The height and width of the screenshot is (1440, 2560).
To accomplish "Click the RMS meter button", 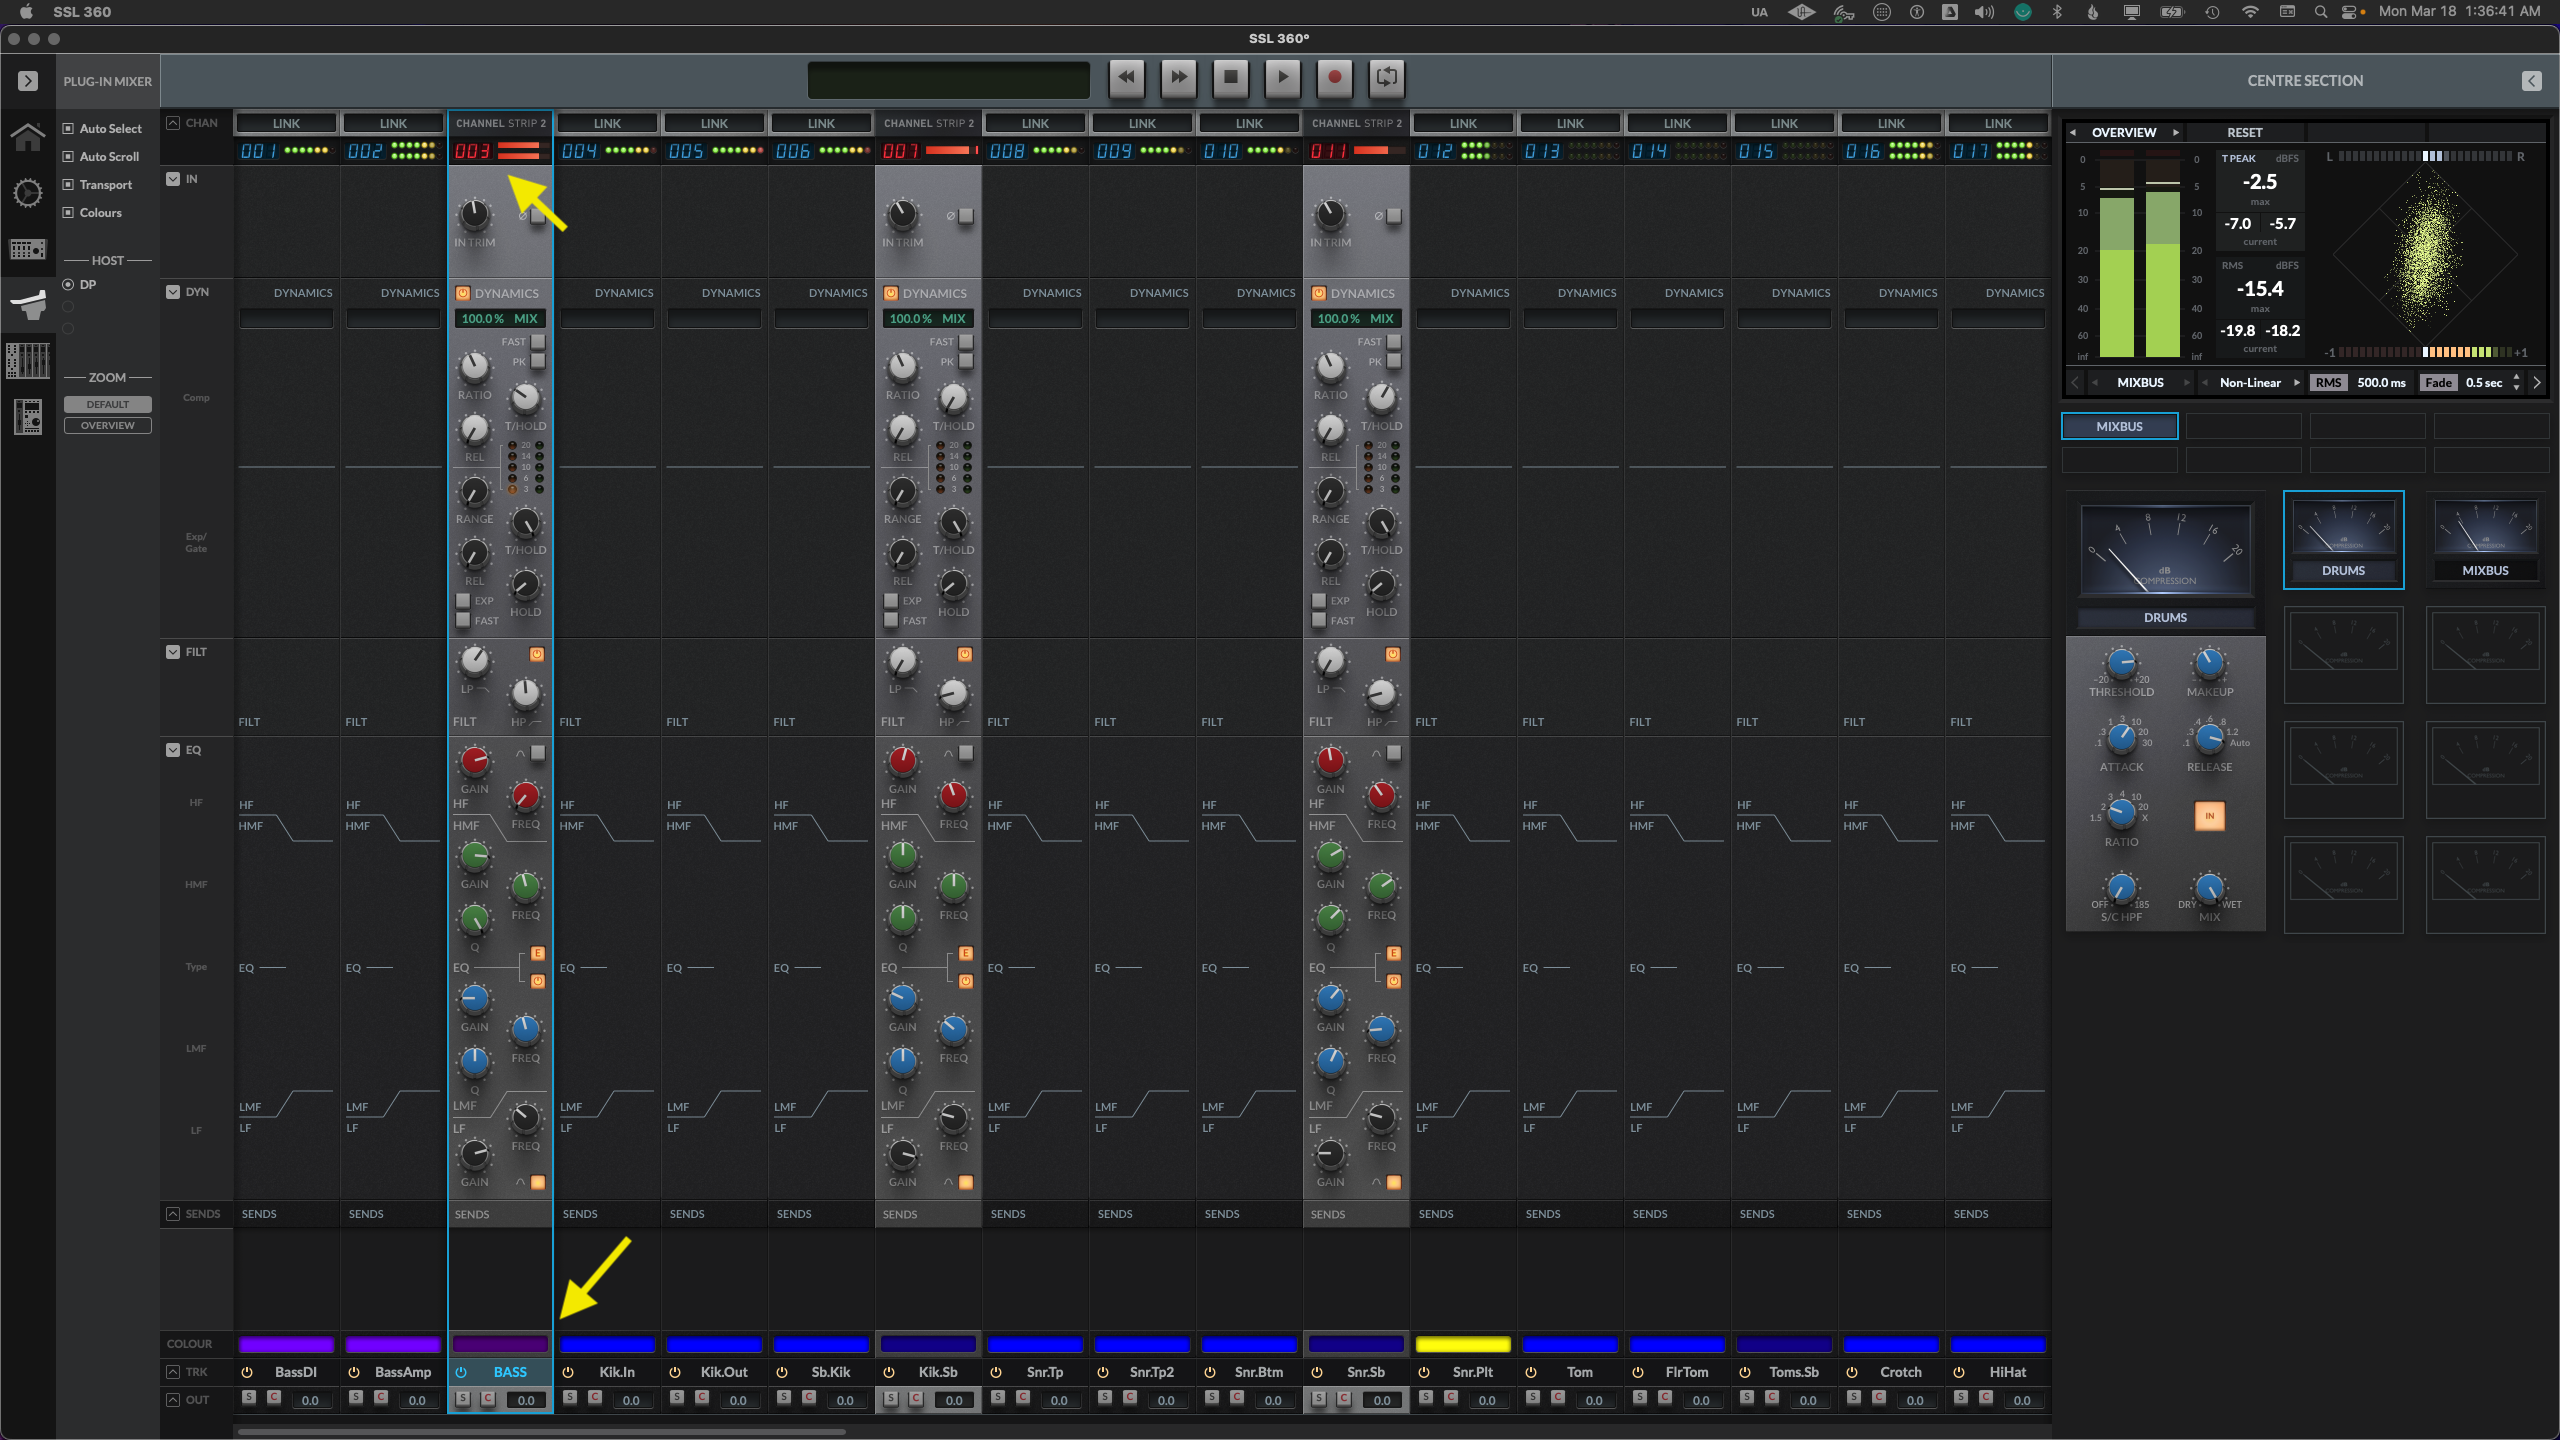I will [2328, 383].
